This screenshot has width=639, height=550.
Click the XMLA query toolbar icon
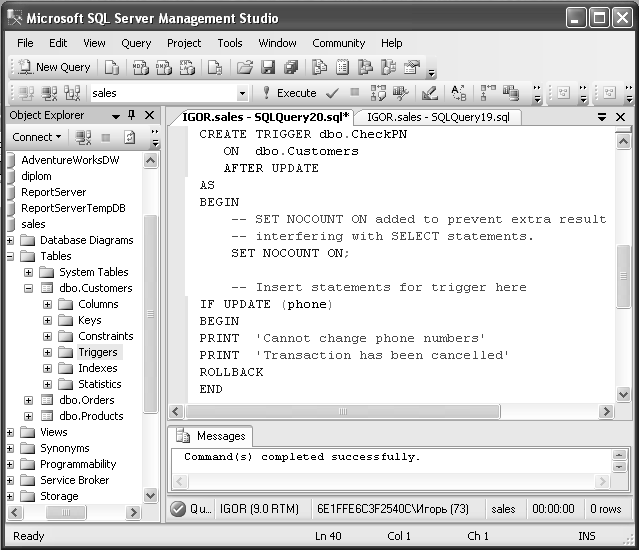coord(187,67)
